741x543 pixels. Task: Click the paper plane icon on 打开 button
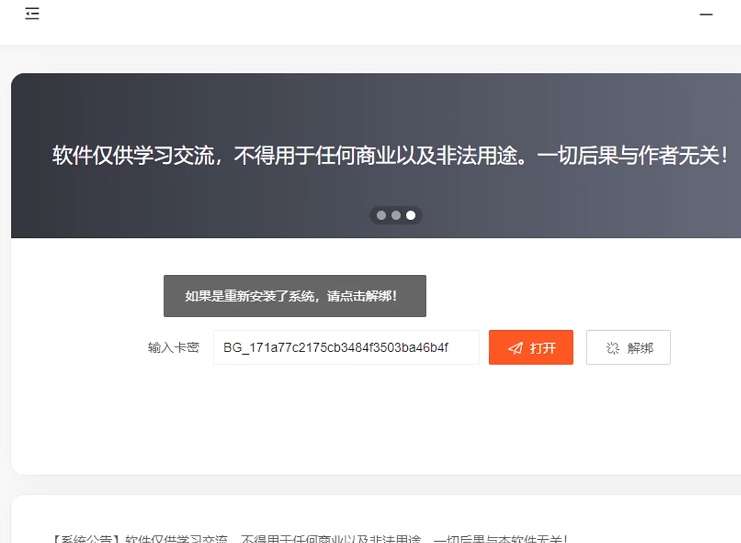point(515,348)
